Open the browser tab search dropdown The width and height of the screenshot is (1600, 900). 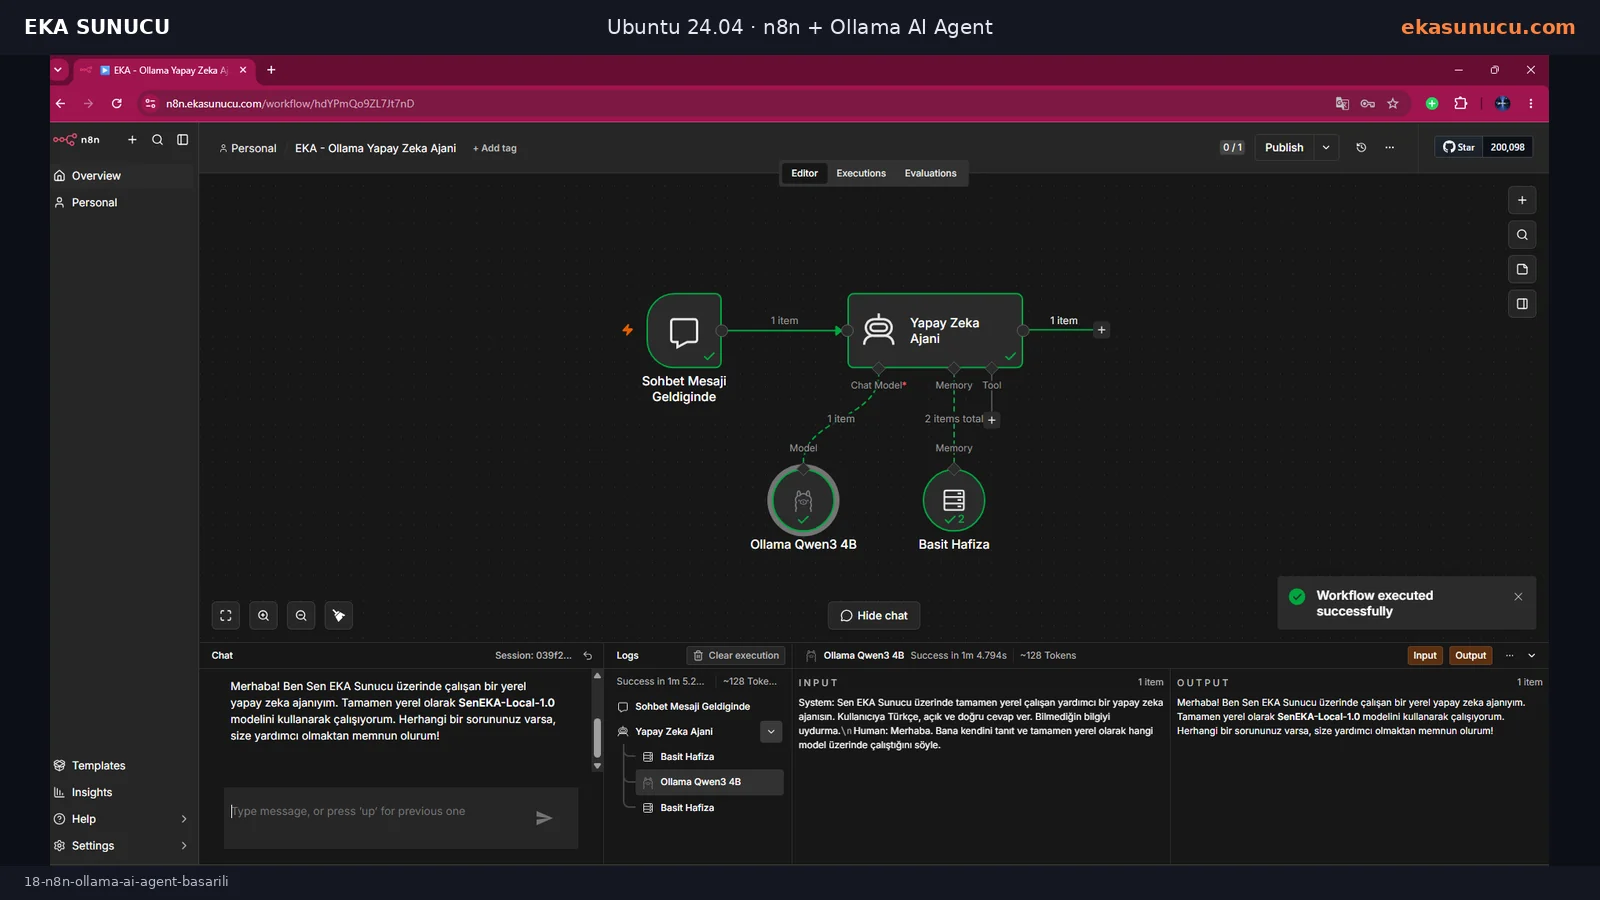(x=58, y=70)
